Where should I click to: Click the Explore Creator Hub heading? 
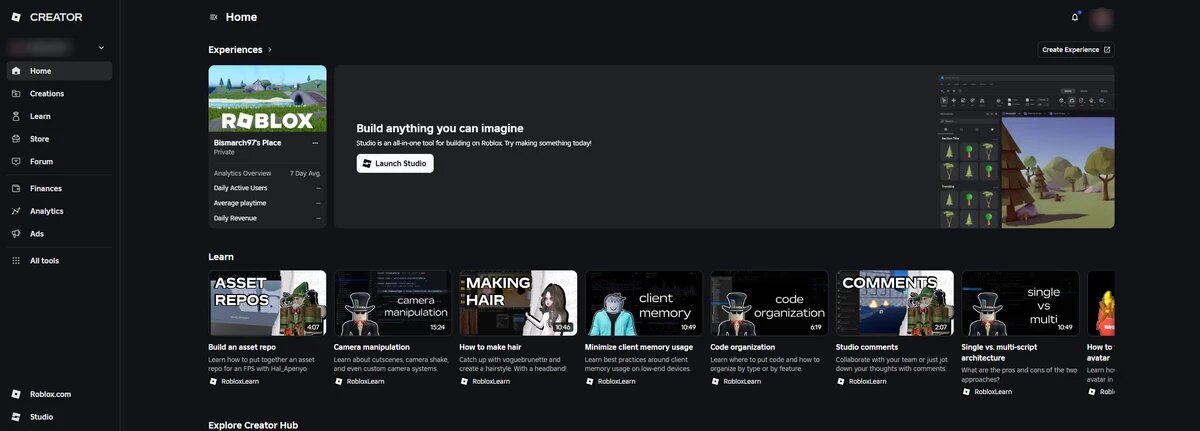coord(253,425)
